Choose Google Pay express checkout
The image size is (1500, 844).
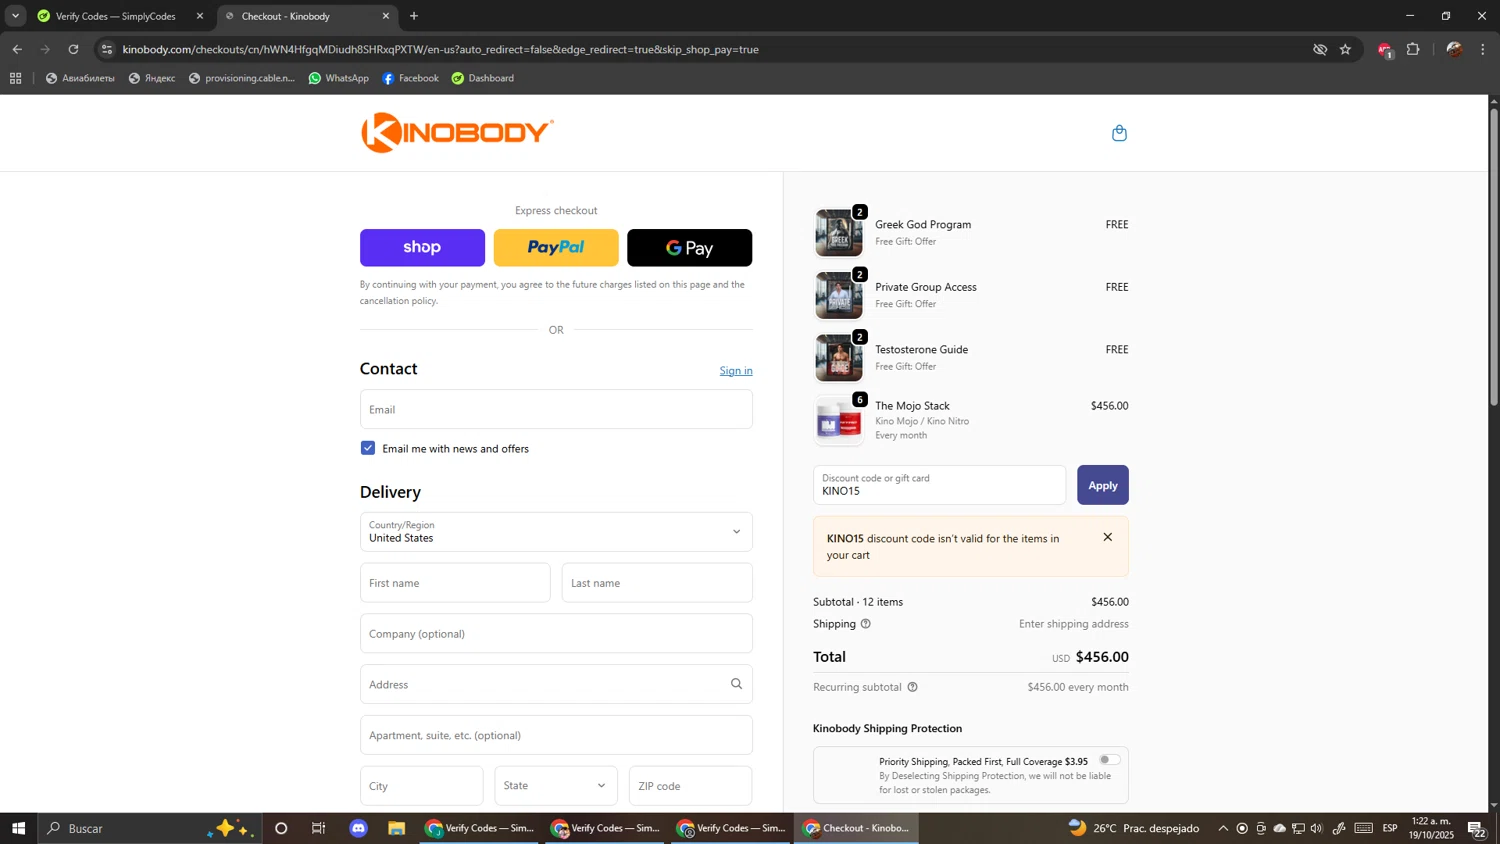pos(689,248)
